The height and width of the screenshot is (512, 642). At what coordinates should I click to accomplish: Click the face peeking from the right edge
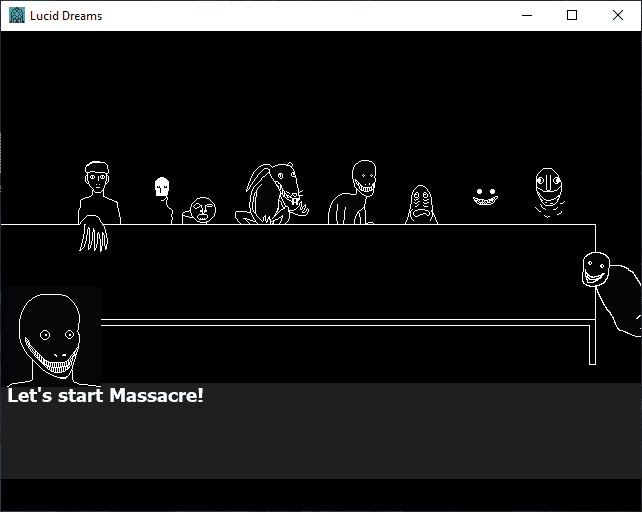click(596, 269)
